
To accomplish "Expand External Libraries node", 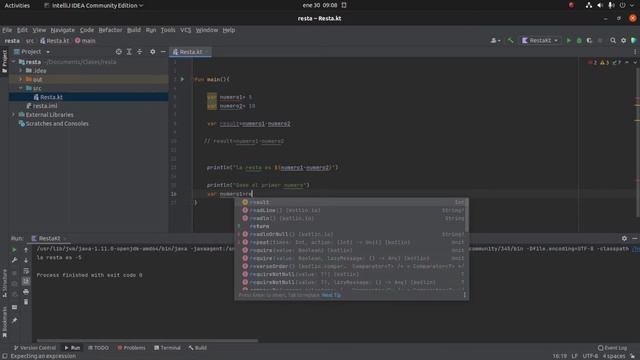I will (14, 115).
